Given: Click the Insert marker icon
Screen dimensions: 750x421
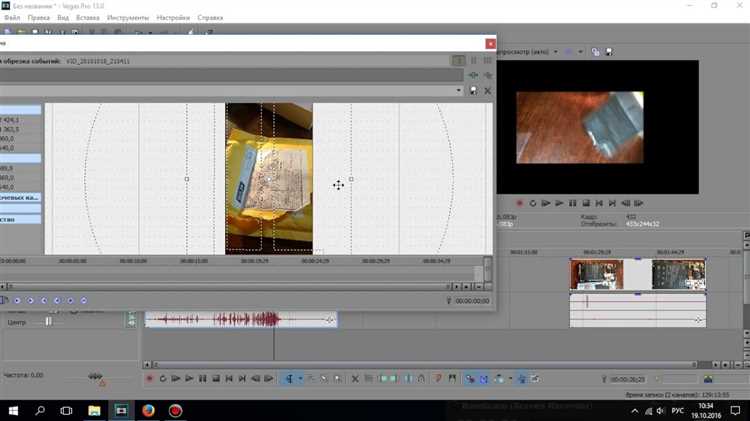Looking at the screenshot, I should [438, 379].
